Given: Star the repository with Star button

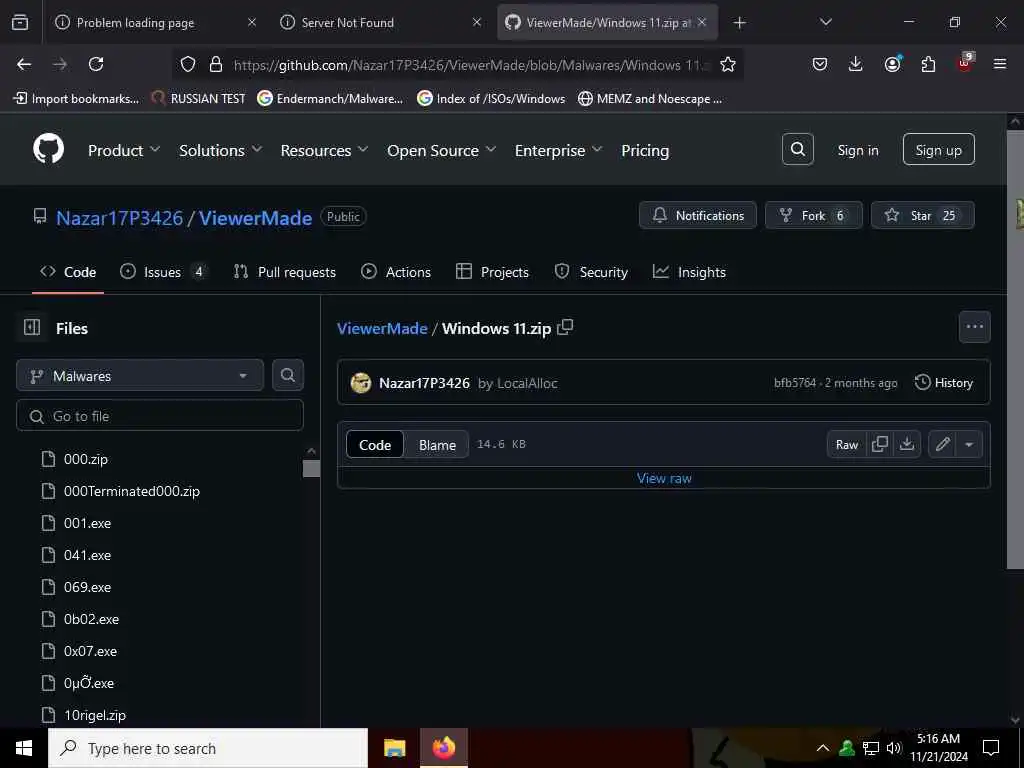Looking at the screenshot, I should tap(922, 215).
